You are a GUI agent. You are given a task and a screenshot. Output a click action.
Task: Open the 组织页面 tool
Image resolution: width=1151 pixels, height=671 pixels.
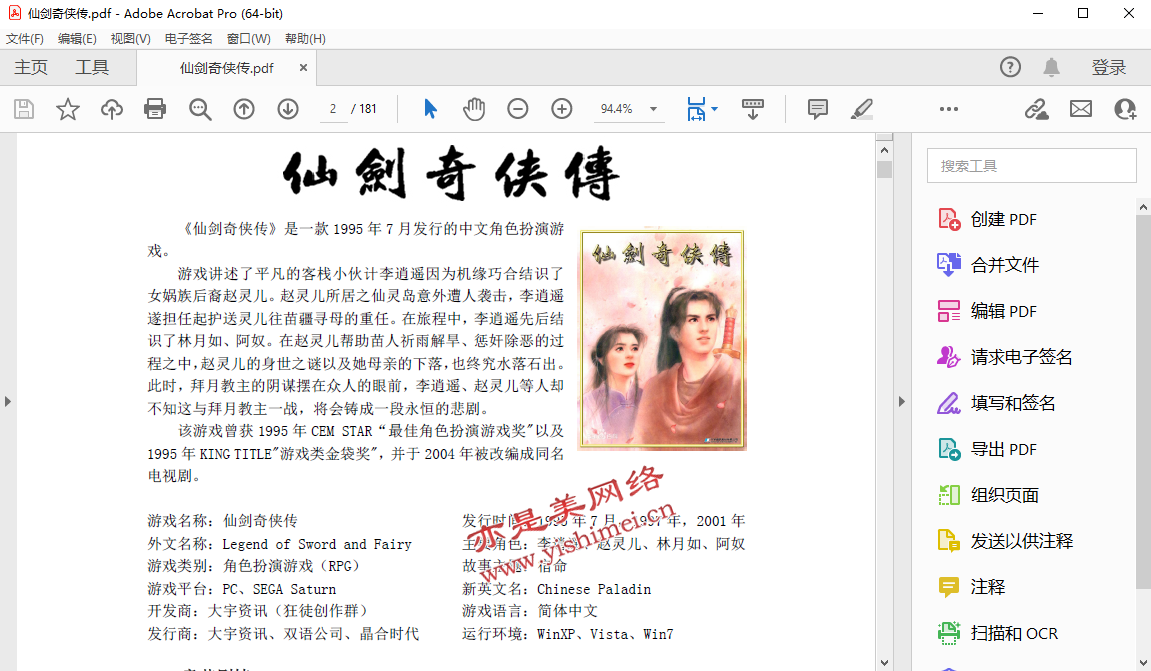point(988,495)
